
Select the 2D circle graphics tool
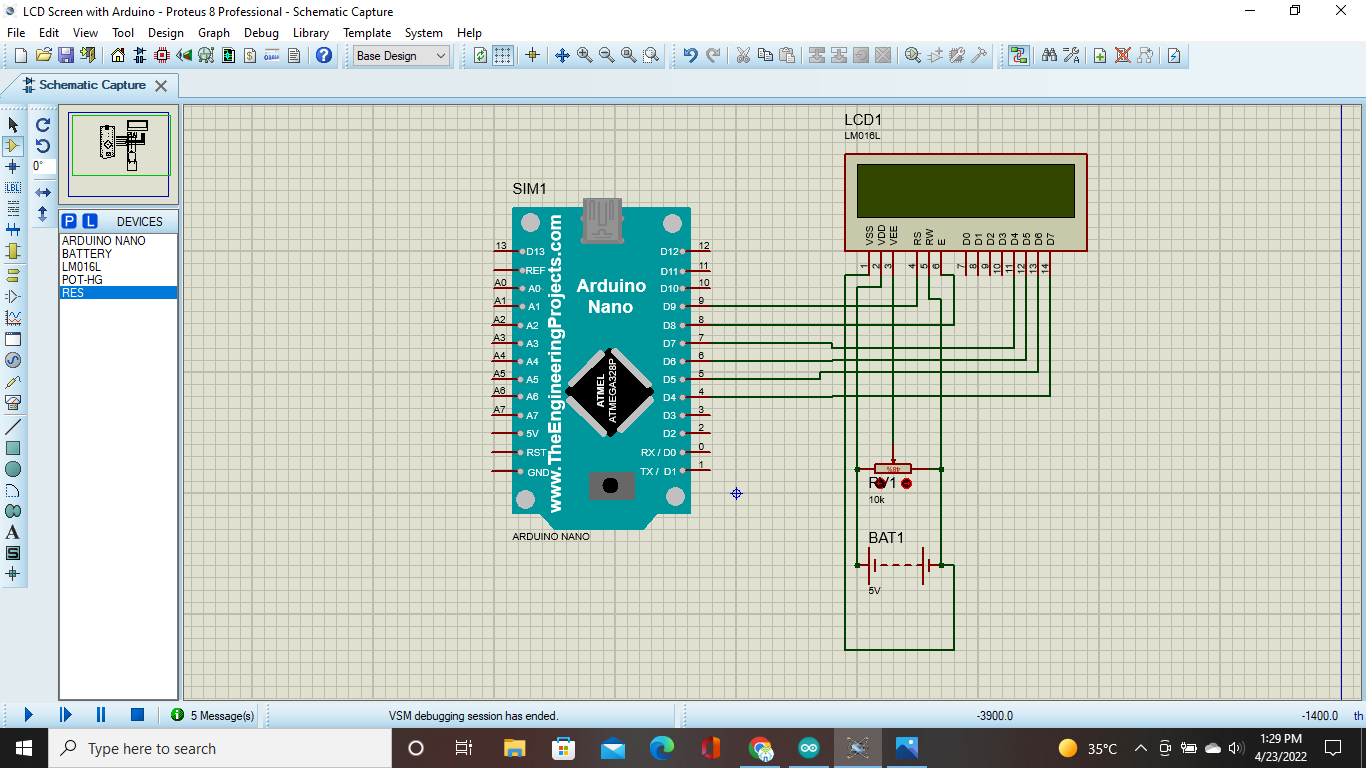click(x=13, y=469)
